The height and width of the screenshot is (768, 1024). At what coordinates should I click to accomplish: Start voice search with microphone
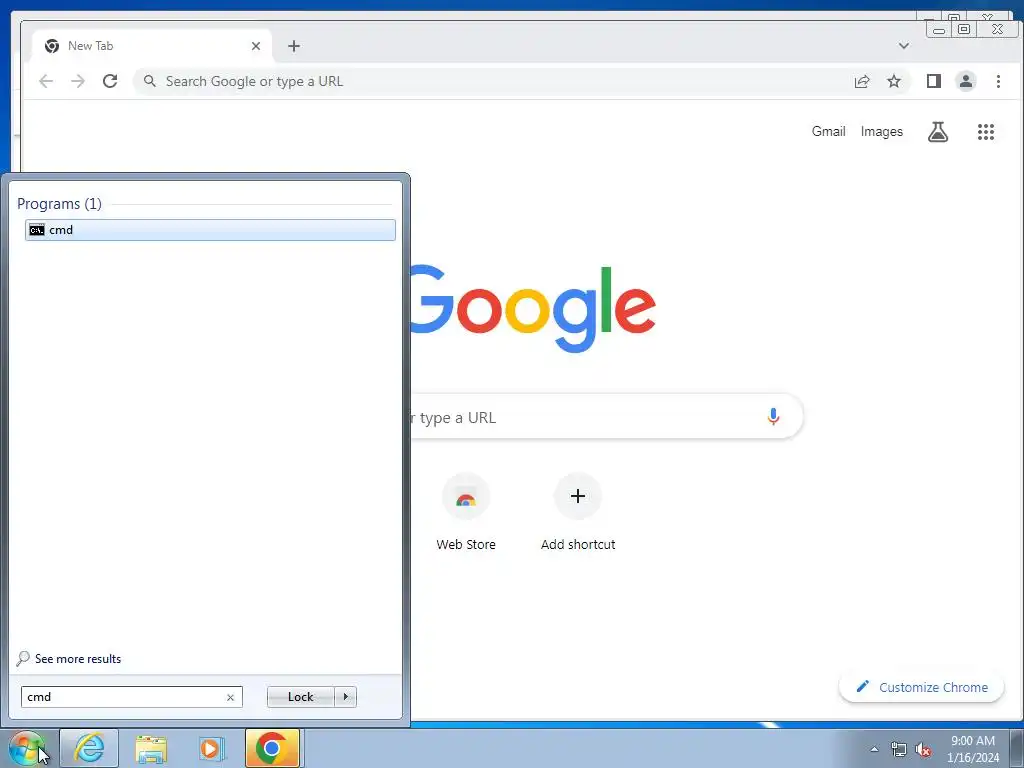coord(773,417)
